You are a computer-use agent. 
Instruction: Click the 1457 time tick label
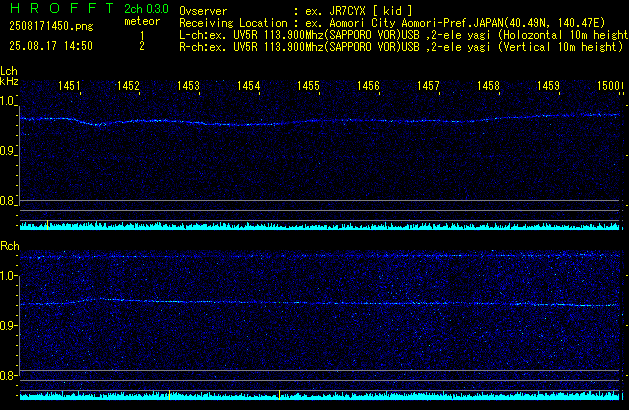point(428,86)
